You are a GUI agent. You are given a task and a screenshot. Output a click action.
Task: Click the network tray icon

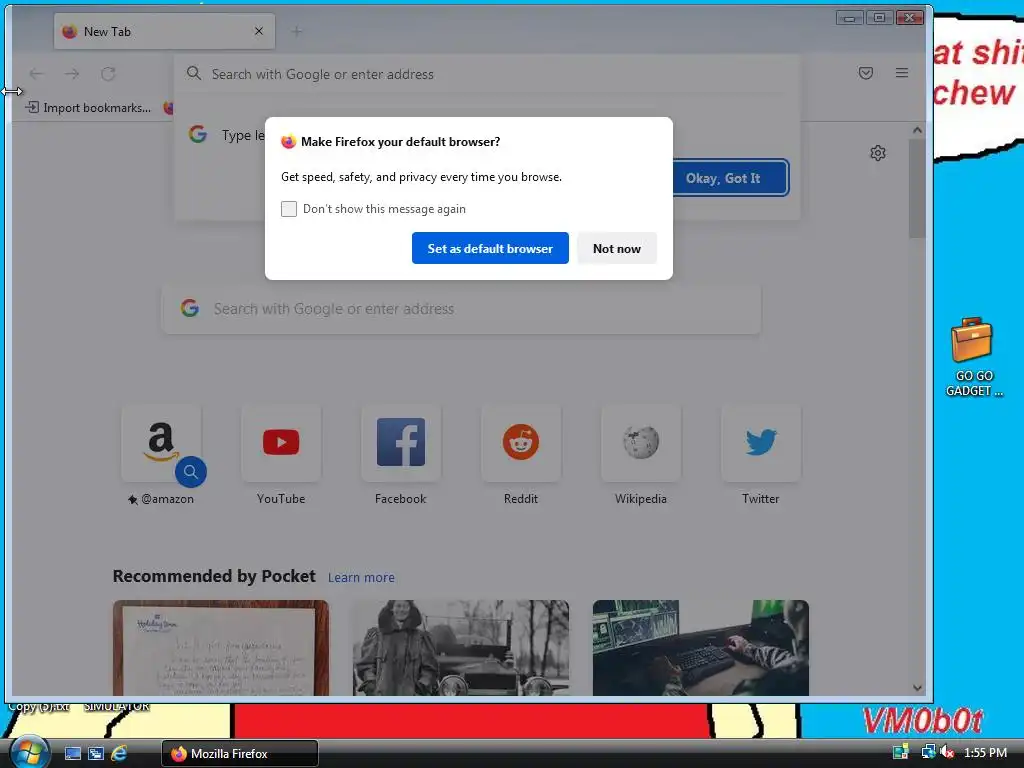[x=927, y=752]
